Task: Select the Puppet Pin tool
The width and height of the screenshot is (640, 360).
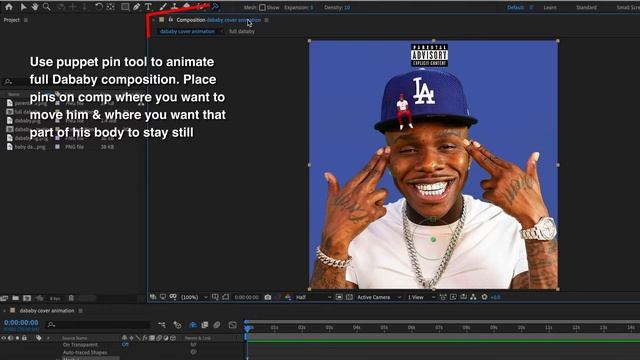Action: click(215, 7)
